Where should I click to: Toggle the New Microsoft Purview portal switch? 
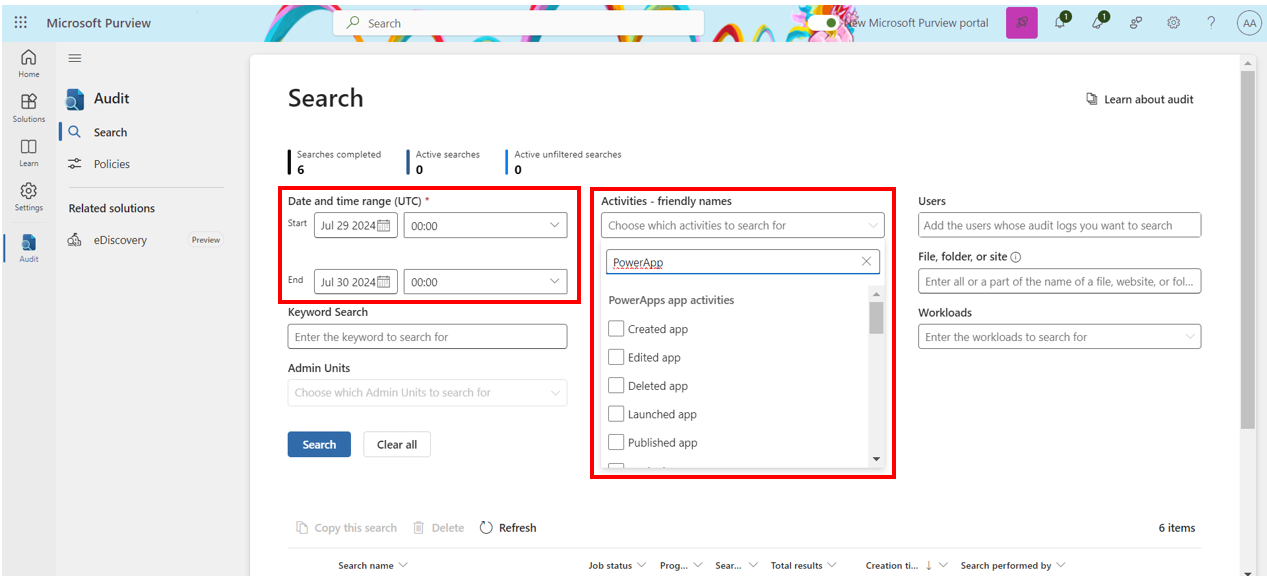[825, 22]
